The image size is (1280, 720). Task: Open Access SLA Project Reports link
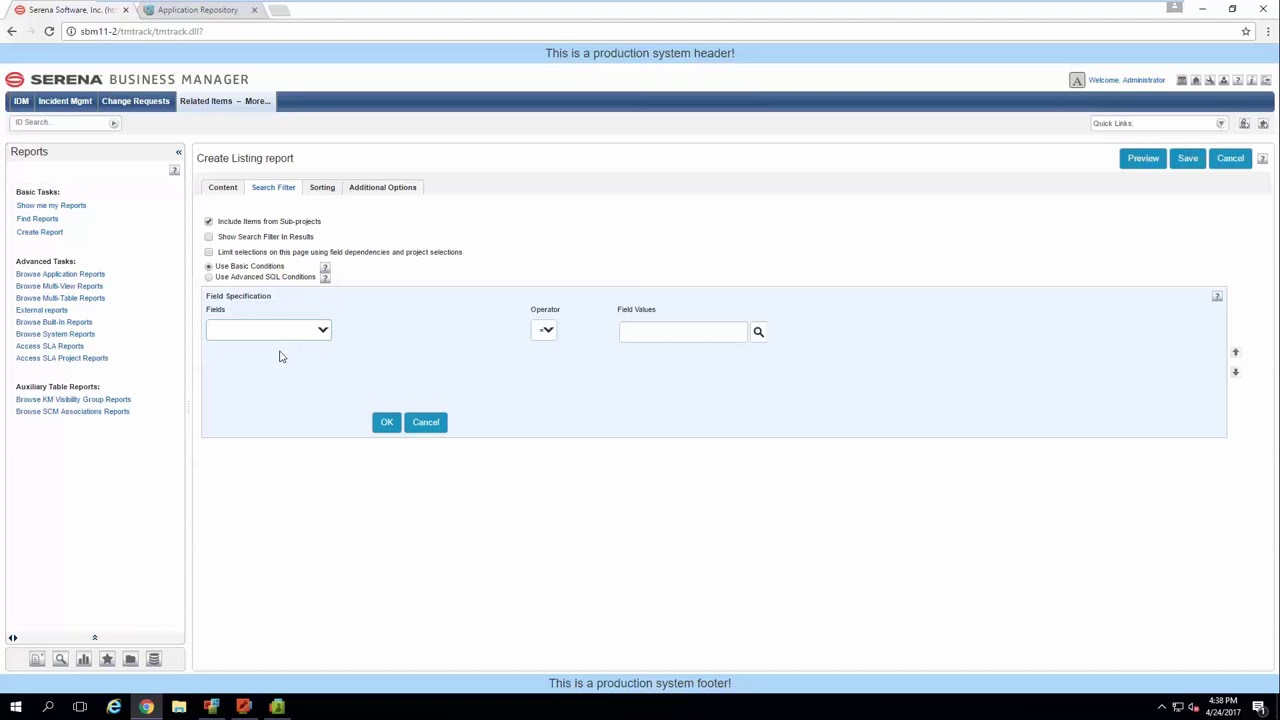[x=62, y=358]
